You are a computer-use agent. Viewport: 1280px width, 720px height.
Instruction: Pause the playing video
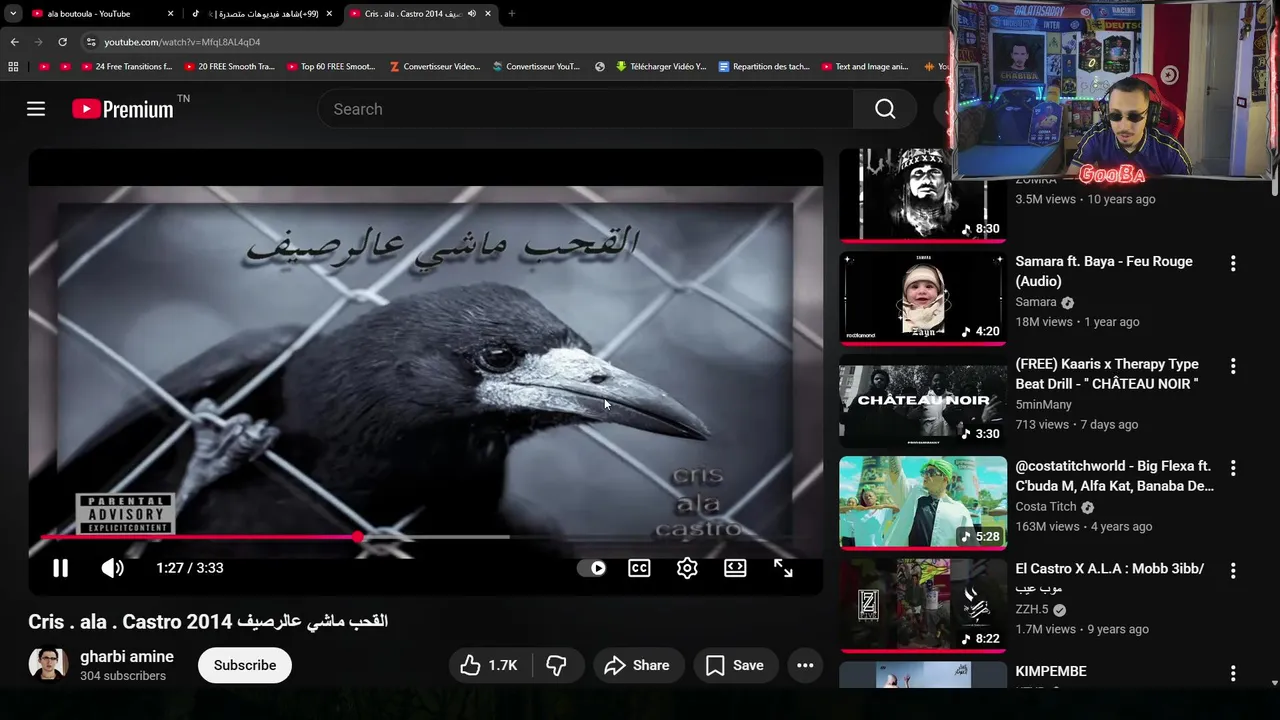60,568
